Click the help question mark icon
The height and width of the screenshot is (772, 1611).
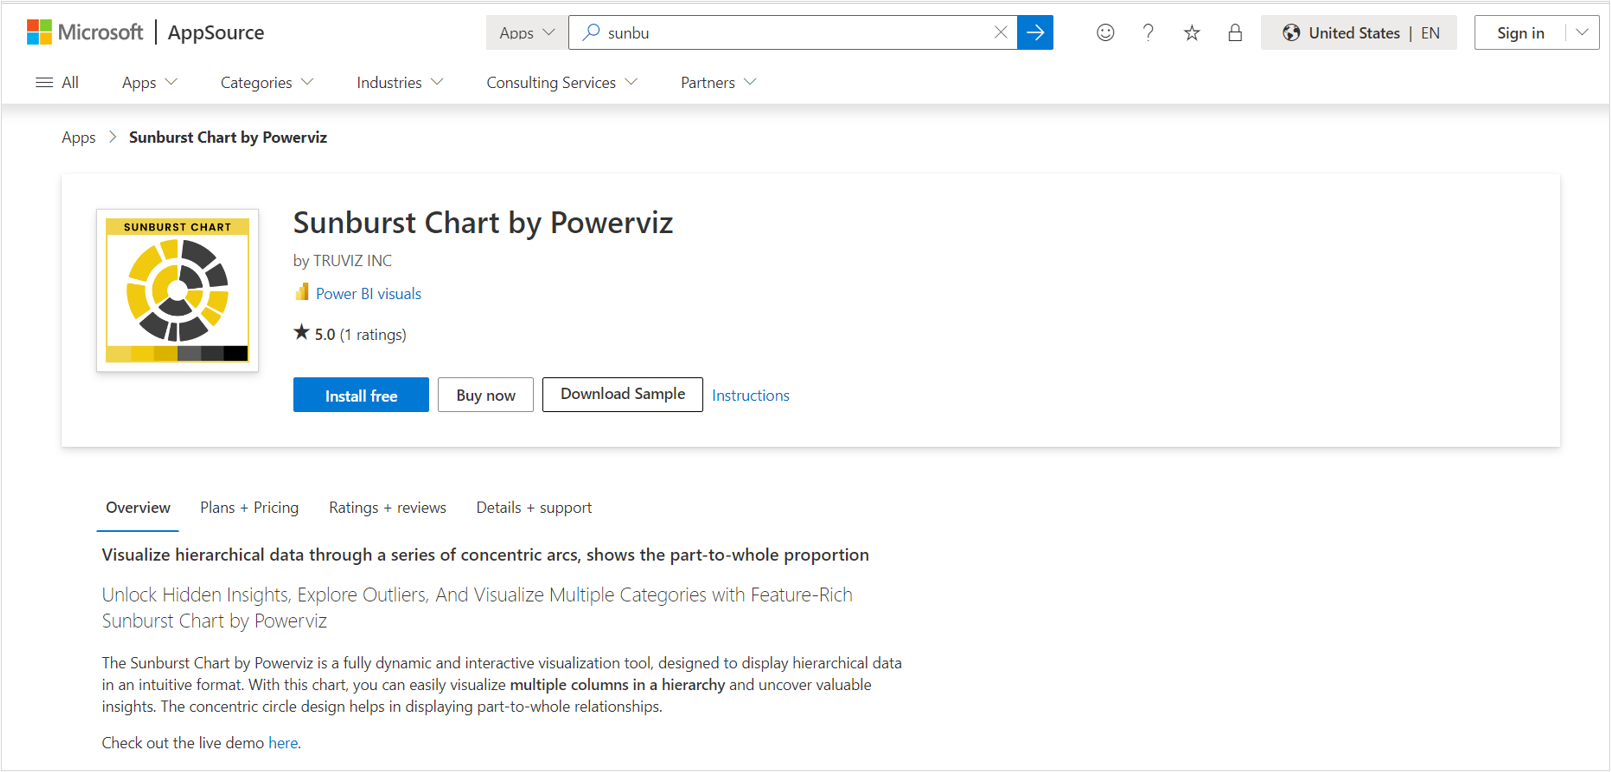pyautogui.click(x=1148, y=33)
